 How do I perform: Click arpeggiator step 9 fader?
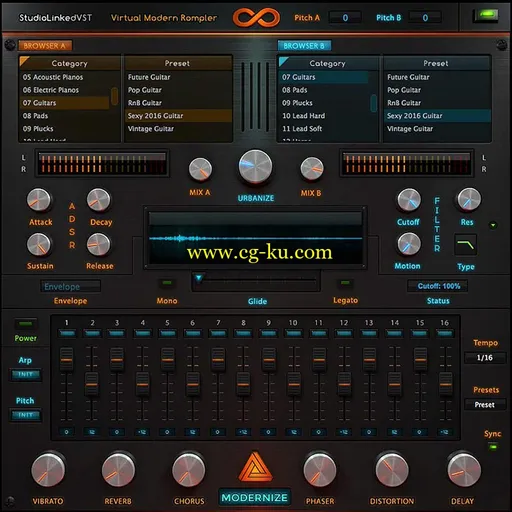point(269,359)
